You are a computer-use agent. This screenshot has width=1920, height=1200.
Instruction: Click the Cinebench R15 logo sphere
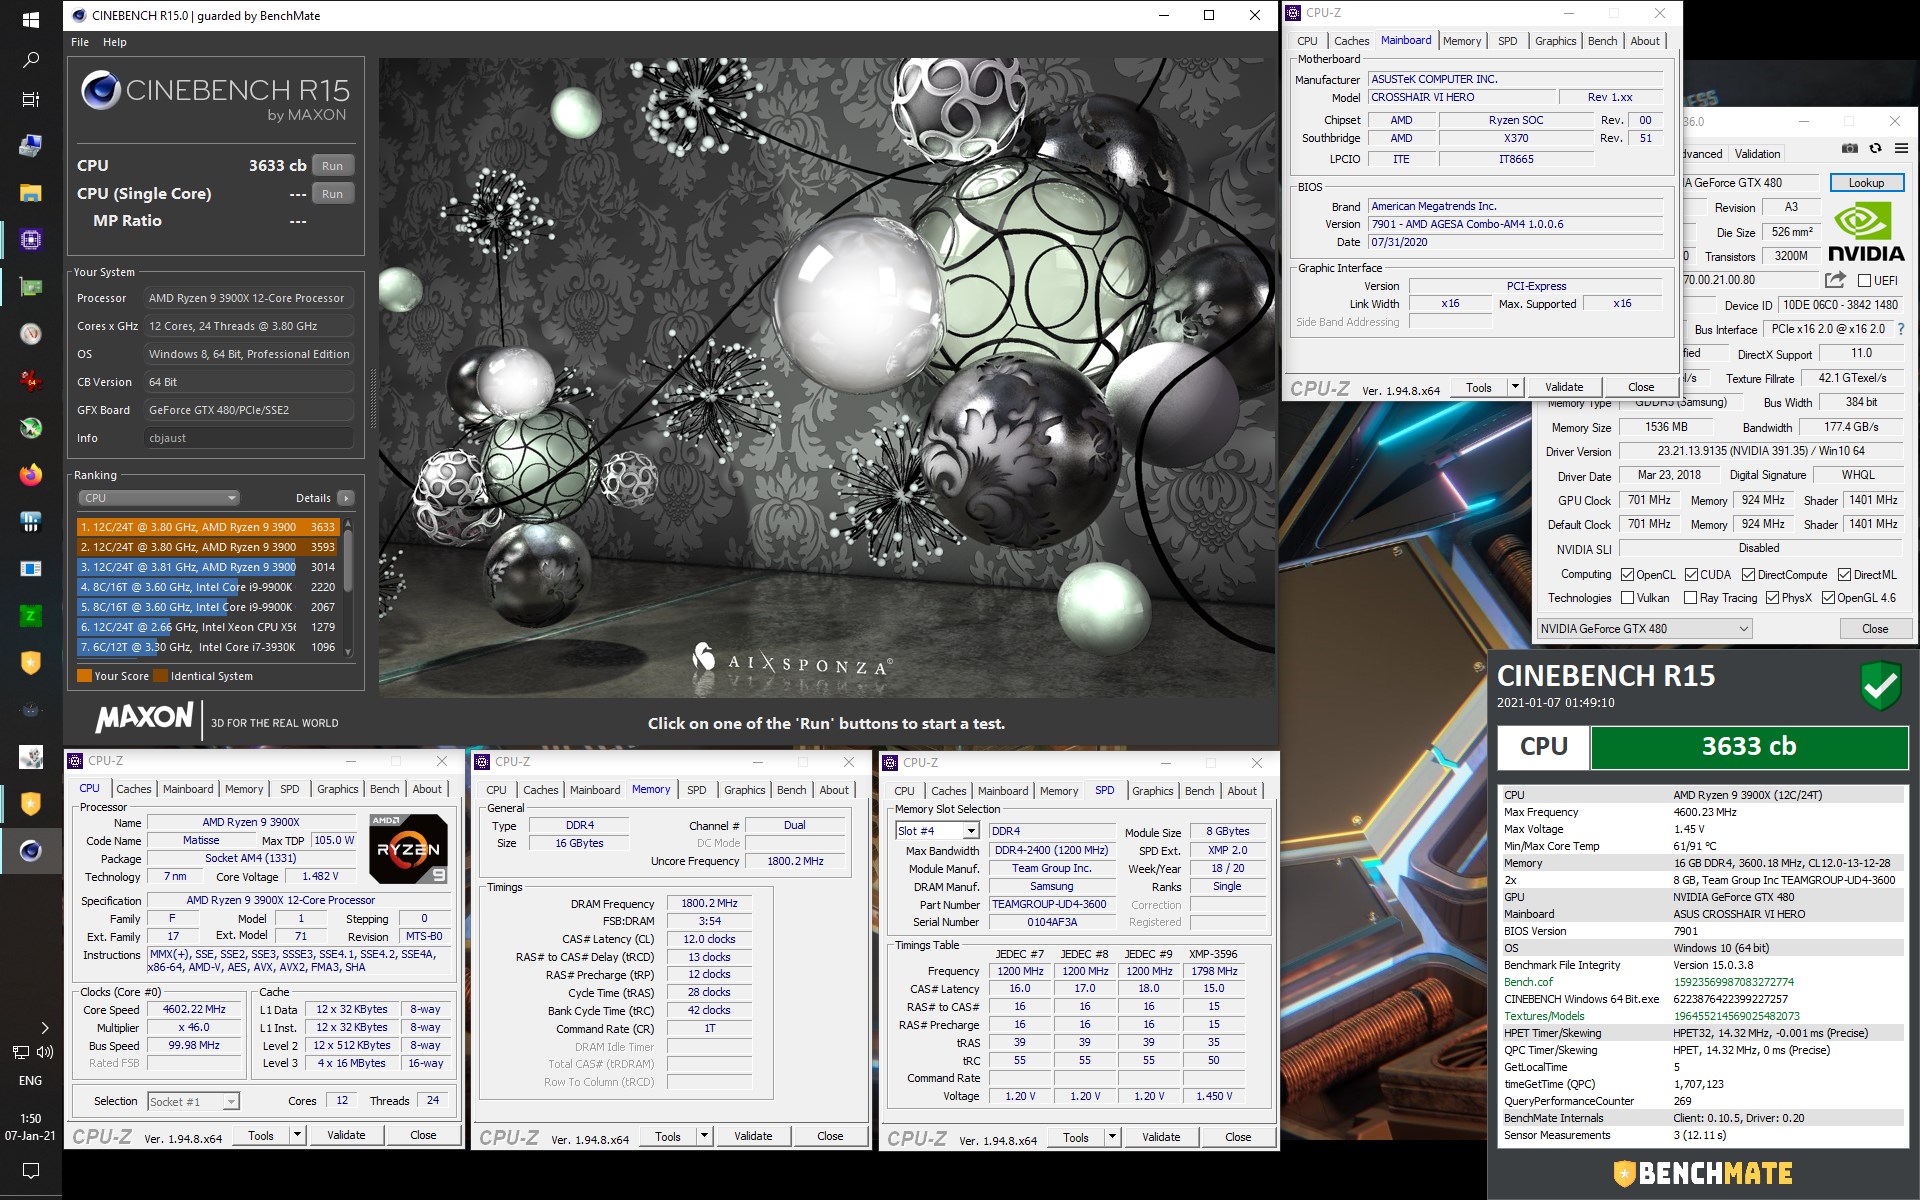pos(101,90)
